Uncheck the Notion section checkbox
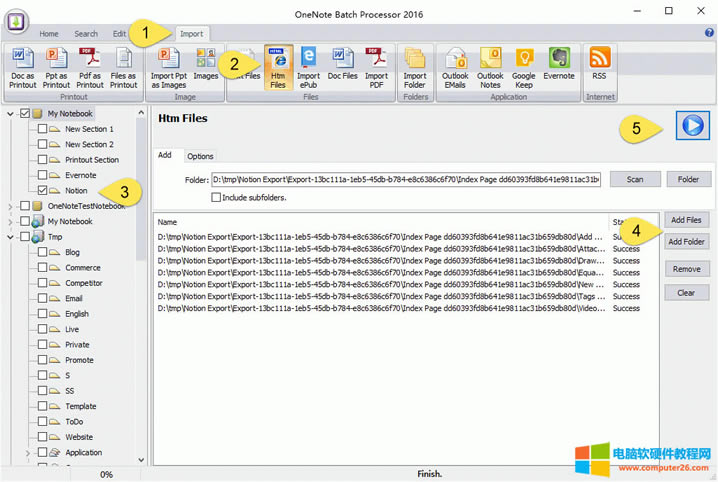Viewport: 718px width, 482px height. point(42,190)
